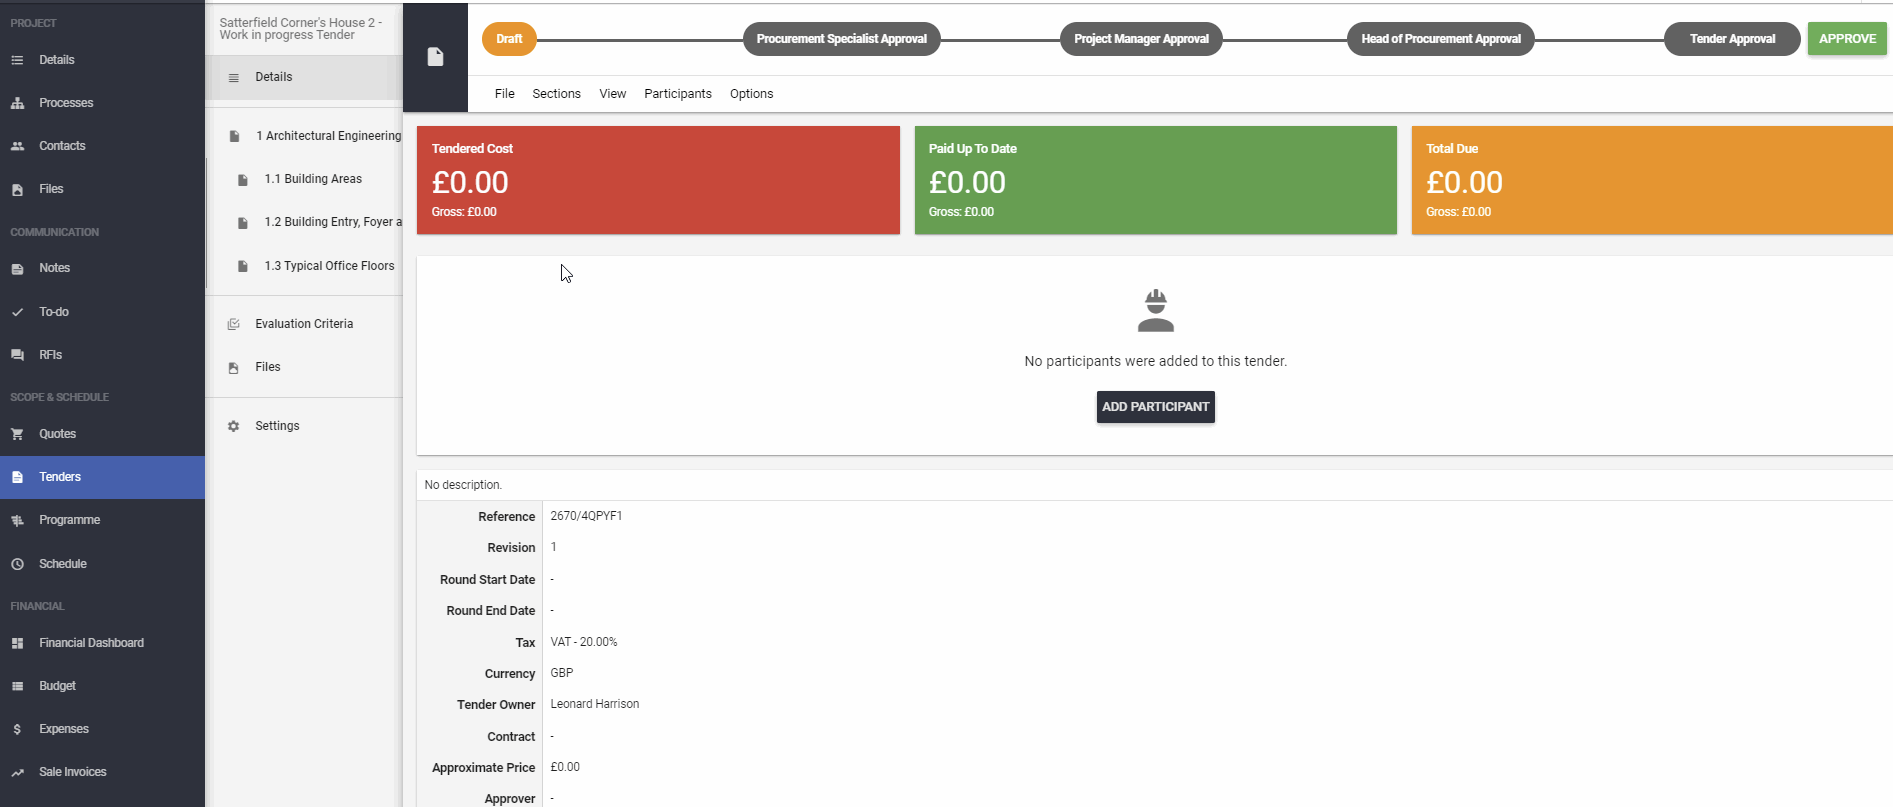Open the Options menu
1893x807 pixels.
click(751, 94)
